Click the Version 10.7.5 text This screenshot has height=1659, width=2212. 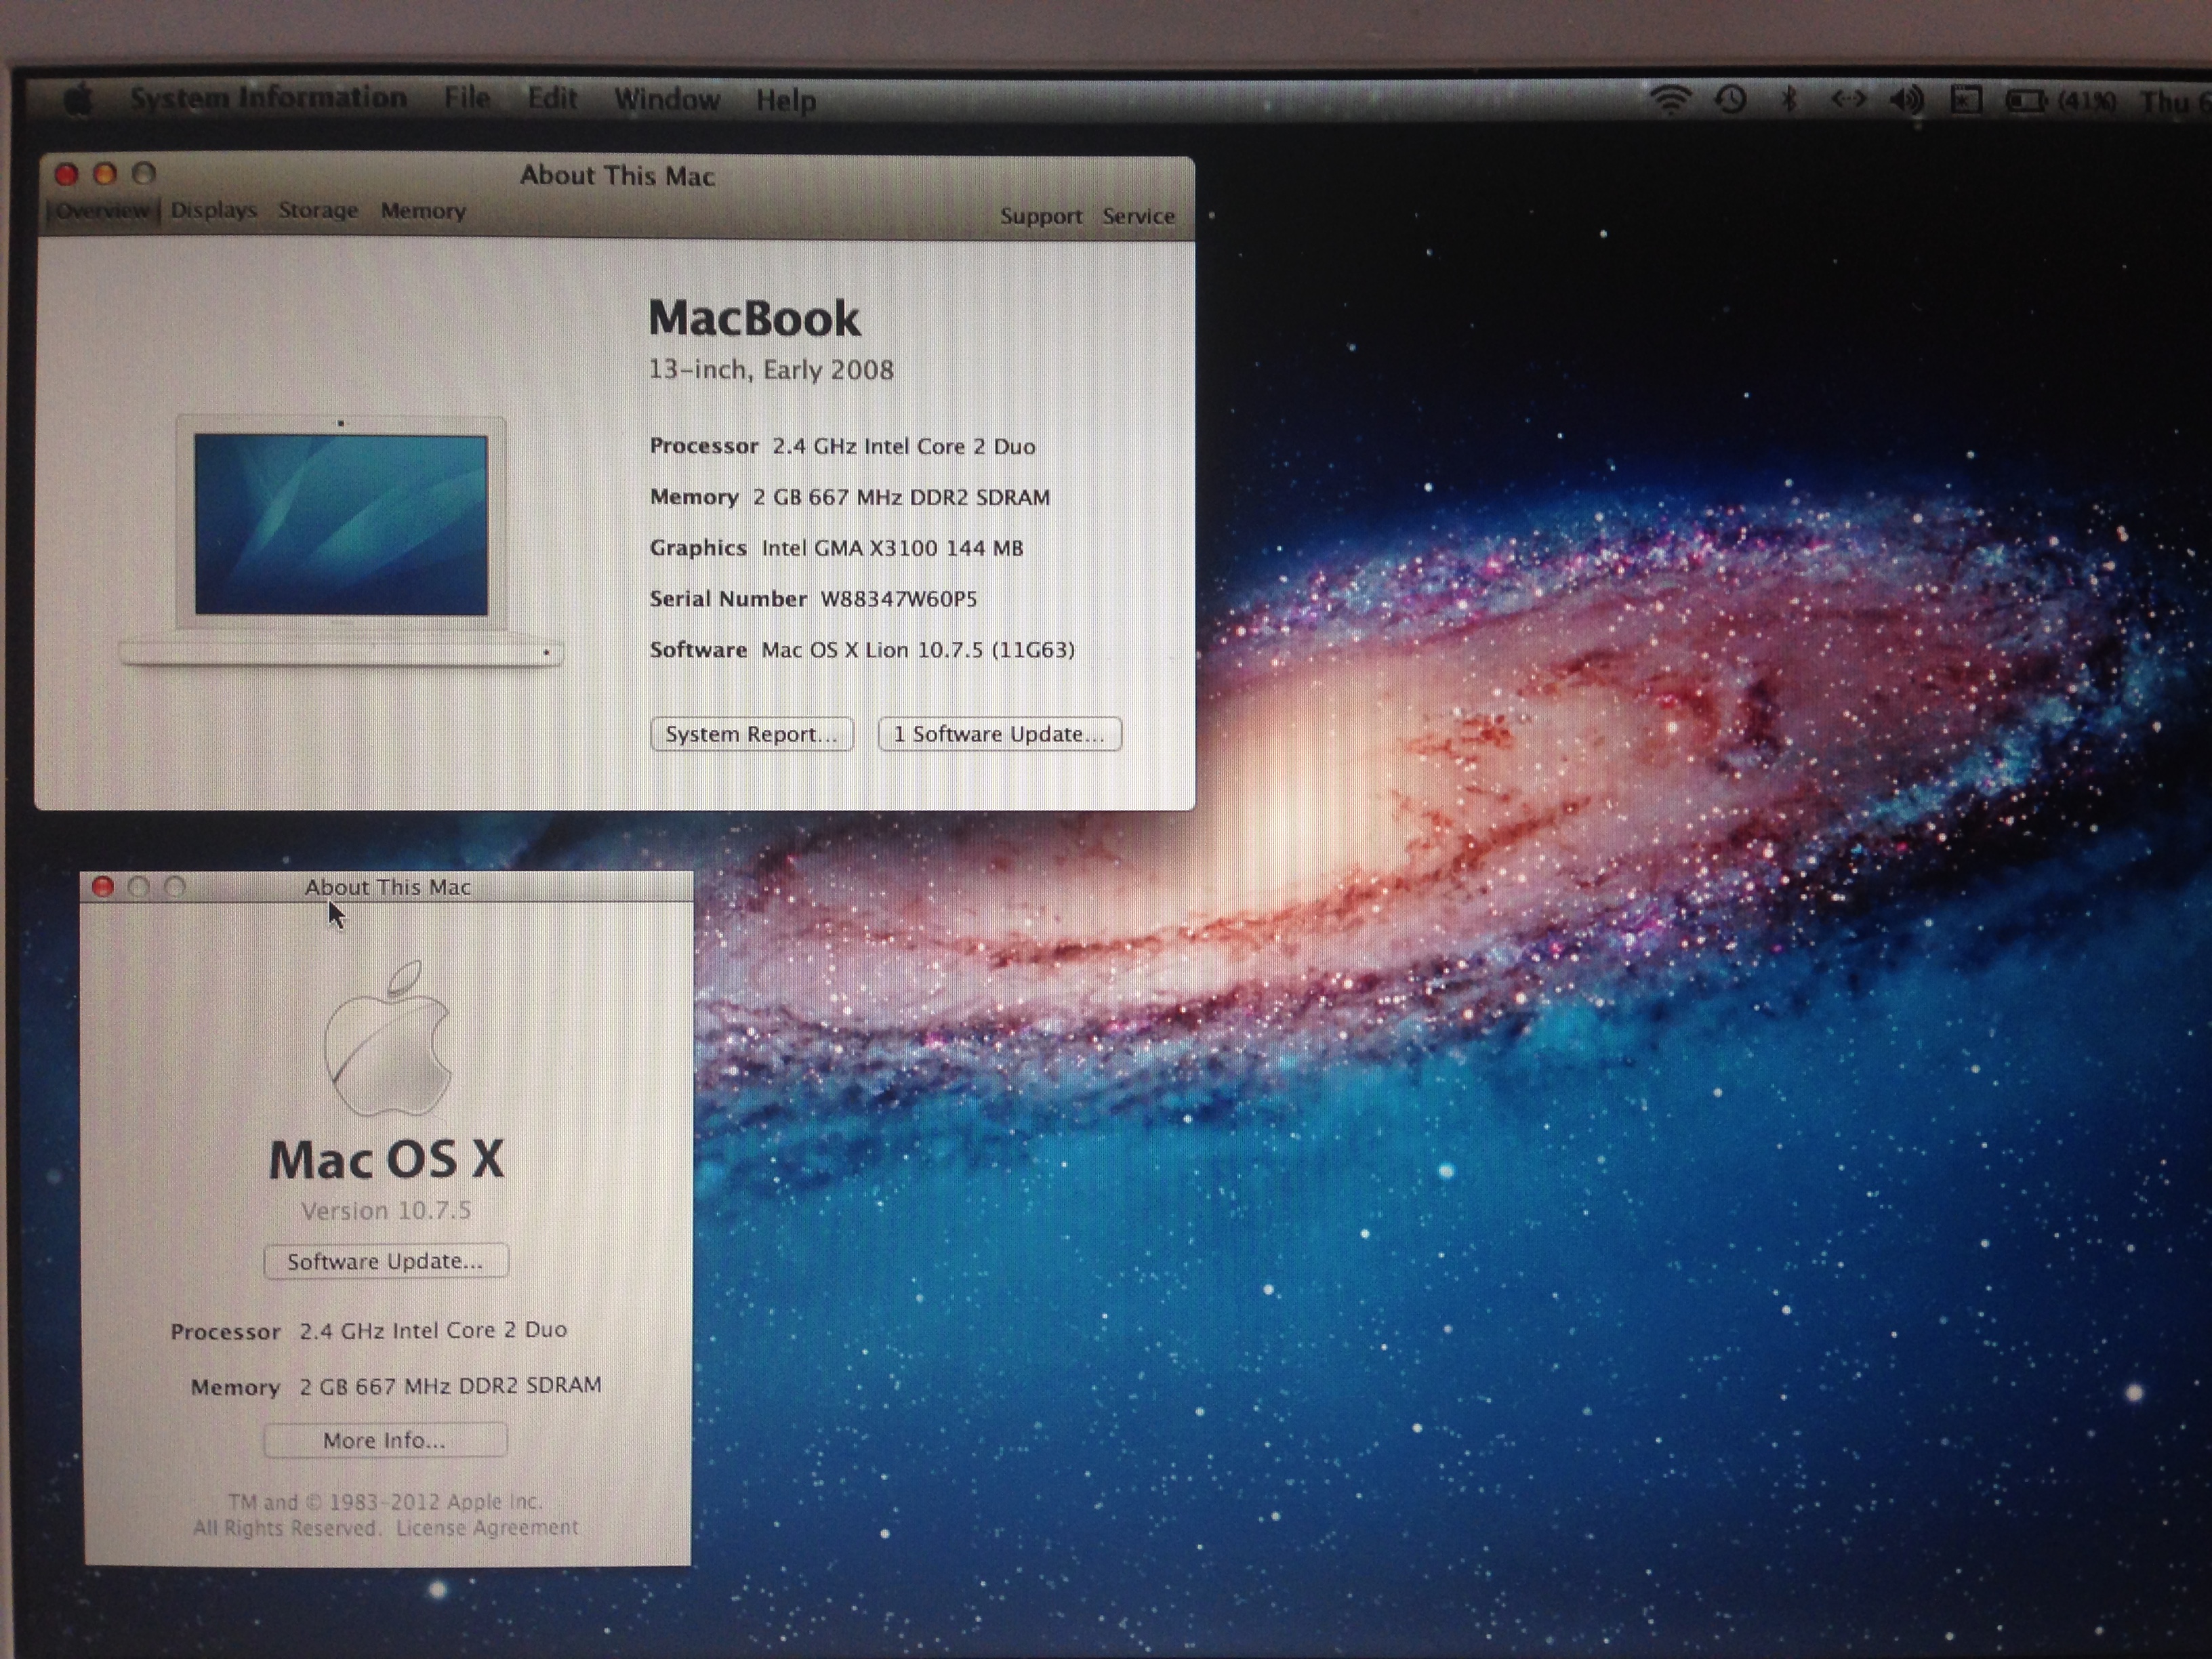click(386, 1211)
